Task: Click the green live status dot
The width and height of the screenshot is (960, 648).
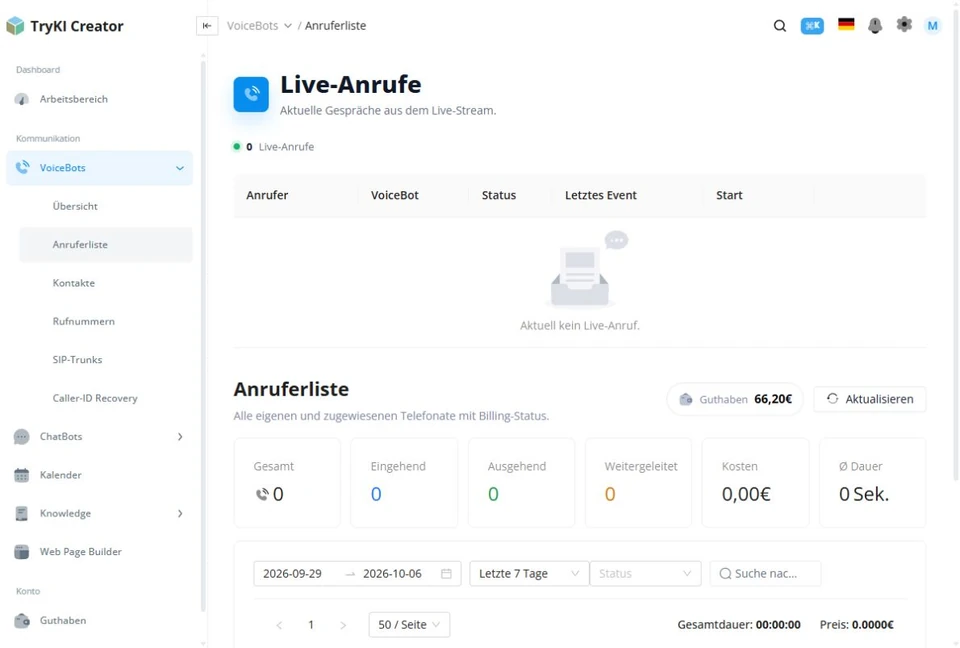Action: tap(236, 146)
